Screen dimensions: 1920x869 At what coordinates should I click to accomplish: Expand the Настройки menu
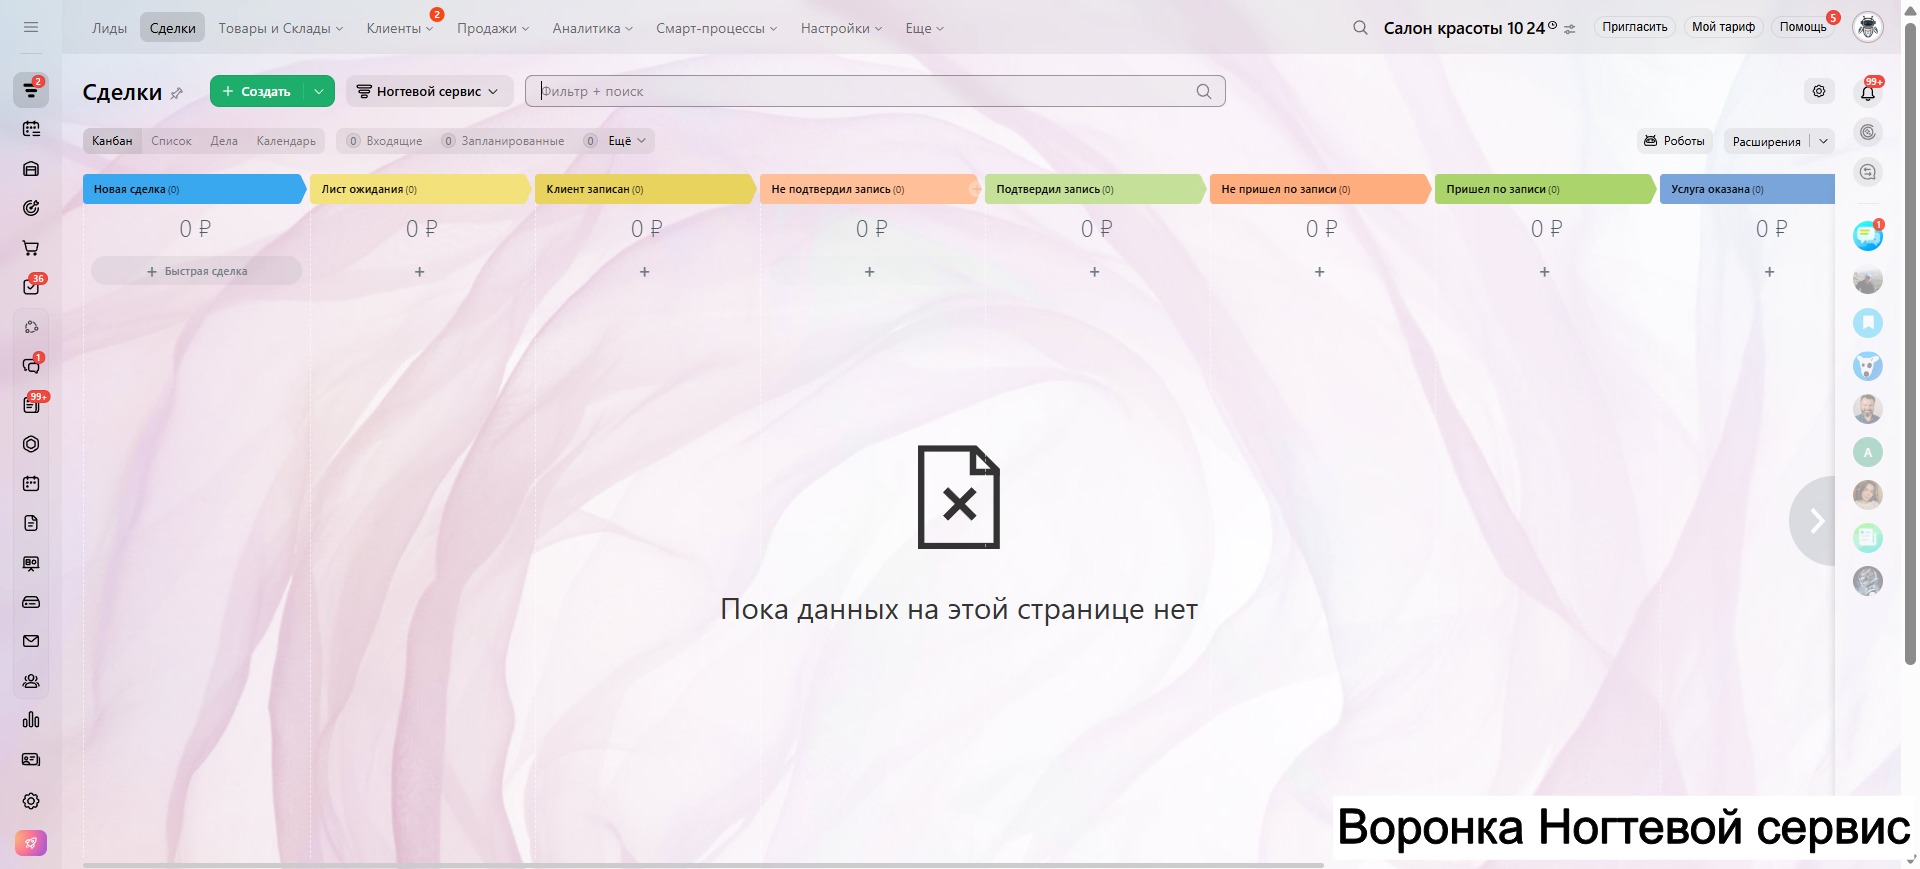(842, 28)
